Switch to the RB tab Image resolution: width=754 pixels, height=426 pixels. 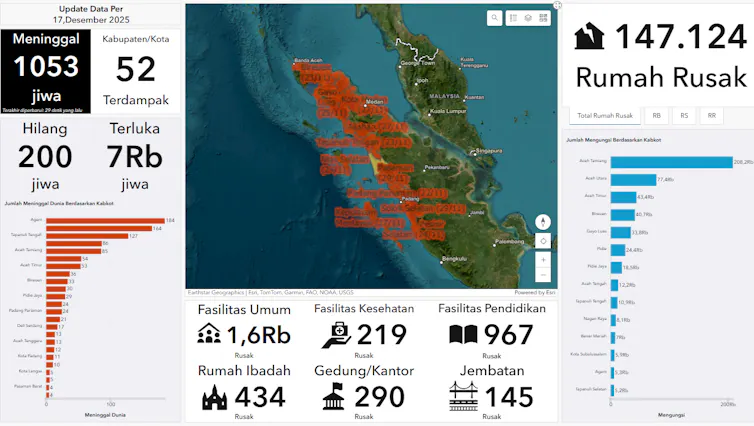click(x=656, y=116)
